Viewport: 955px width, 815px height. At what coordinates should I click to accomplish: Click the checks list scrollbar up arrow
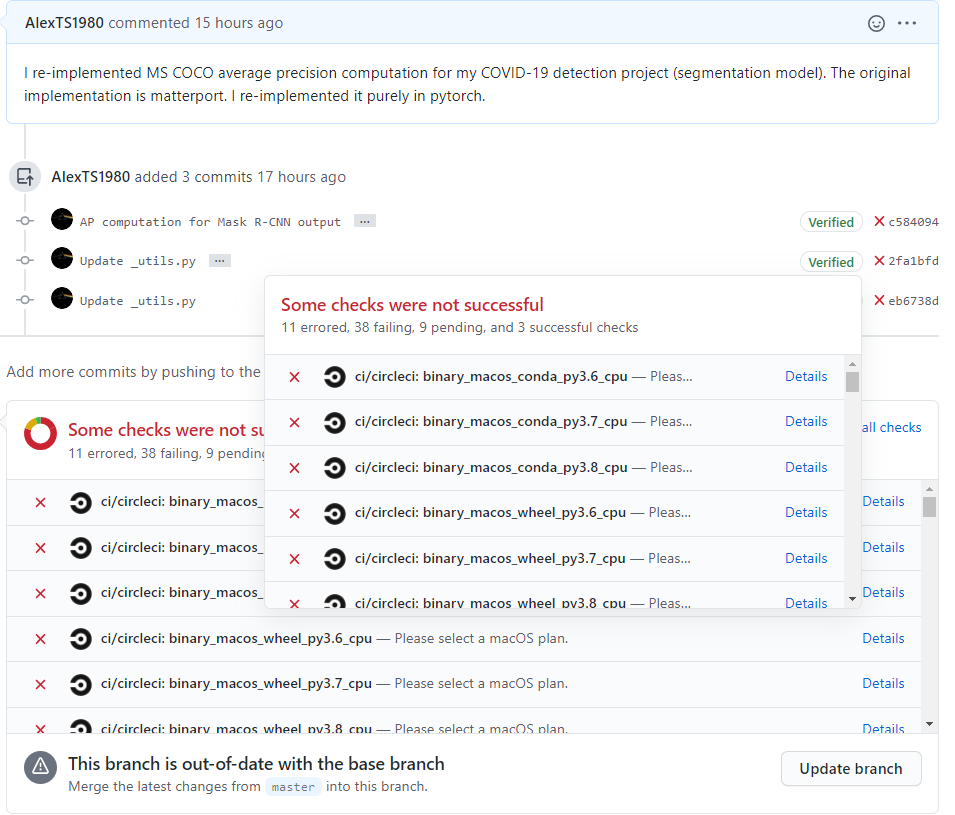(929, 488)
